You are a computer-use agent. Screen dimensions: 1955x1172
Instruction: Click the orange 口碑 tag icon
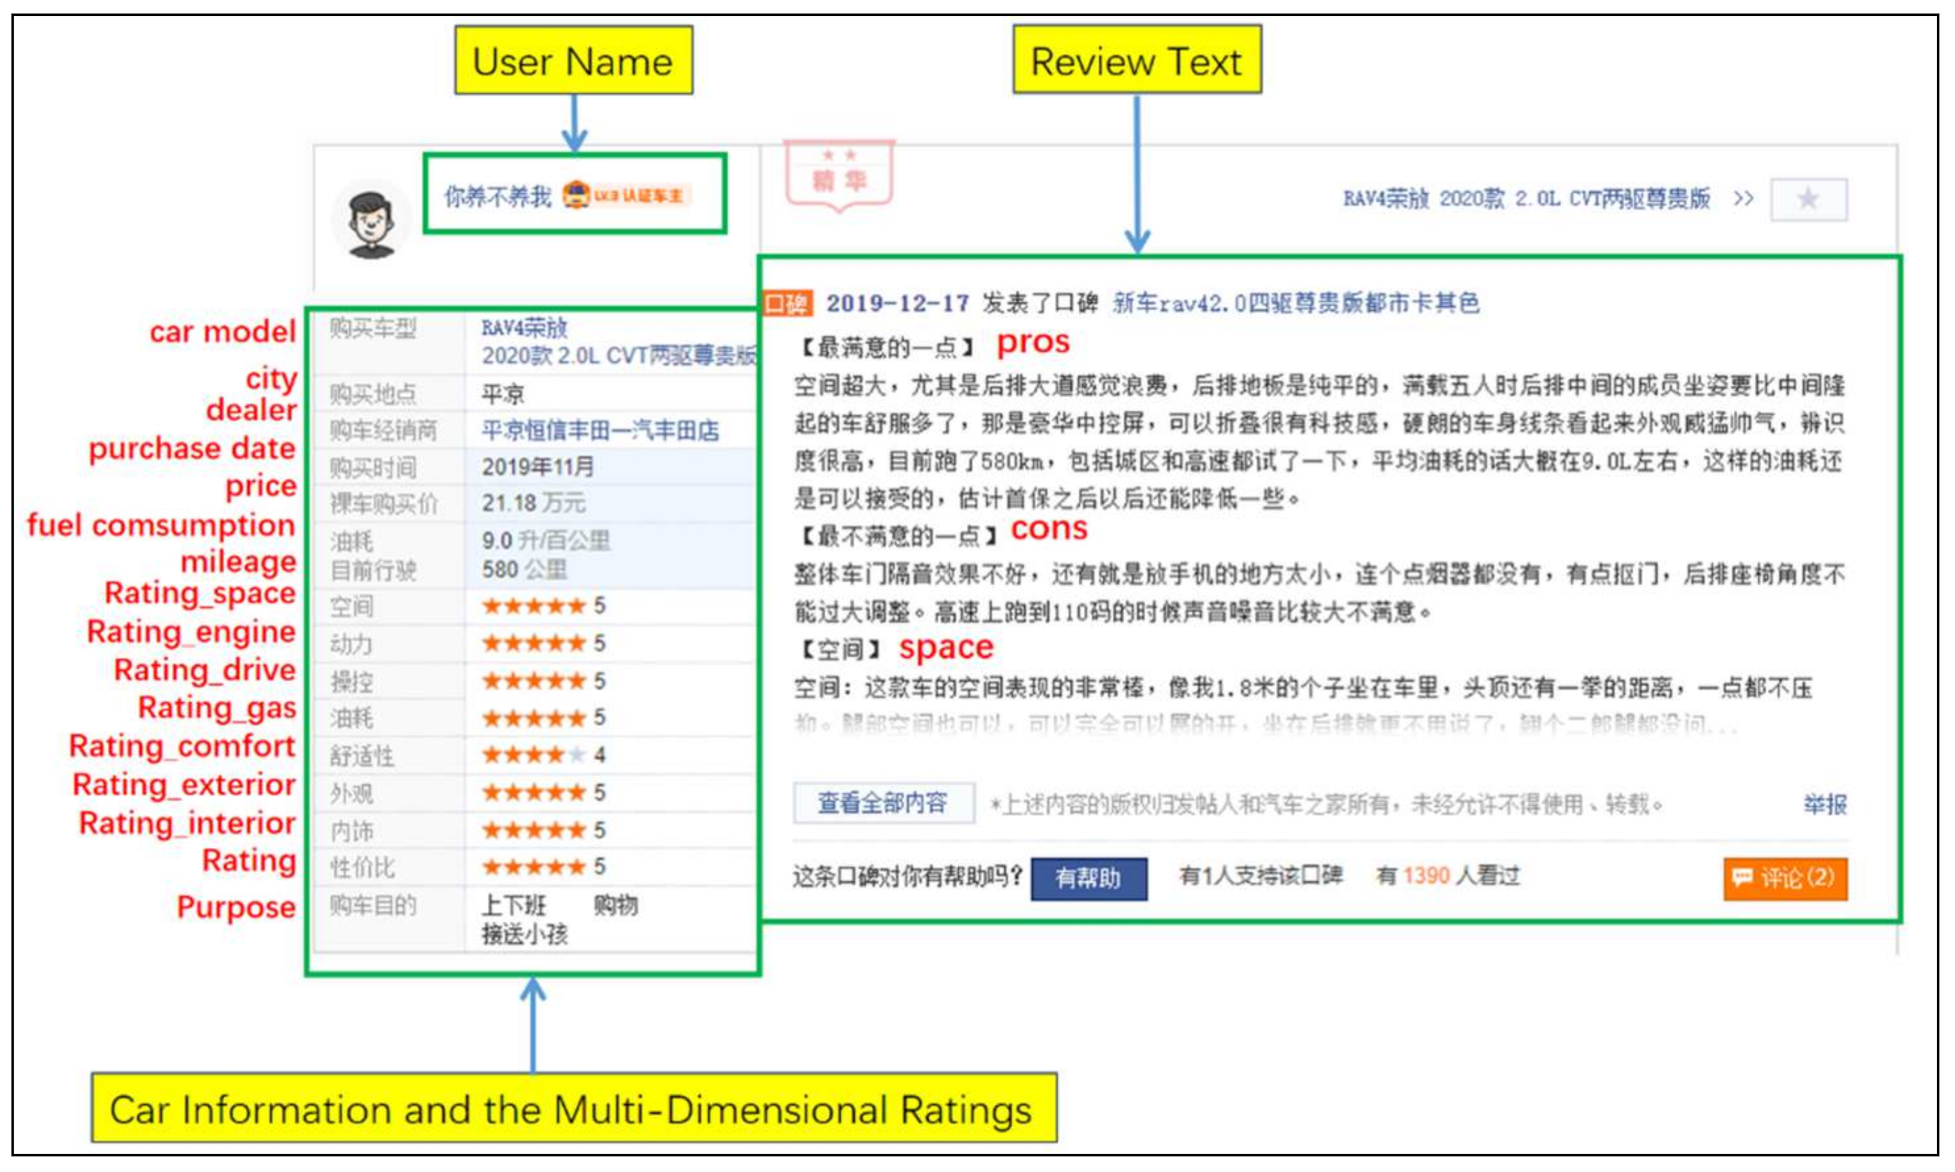786,303
